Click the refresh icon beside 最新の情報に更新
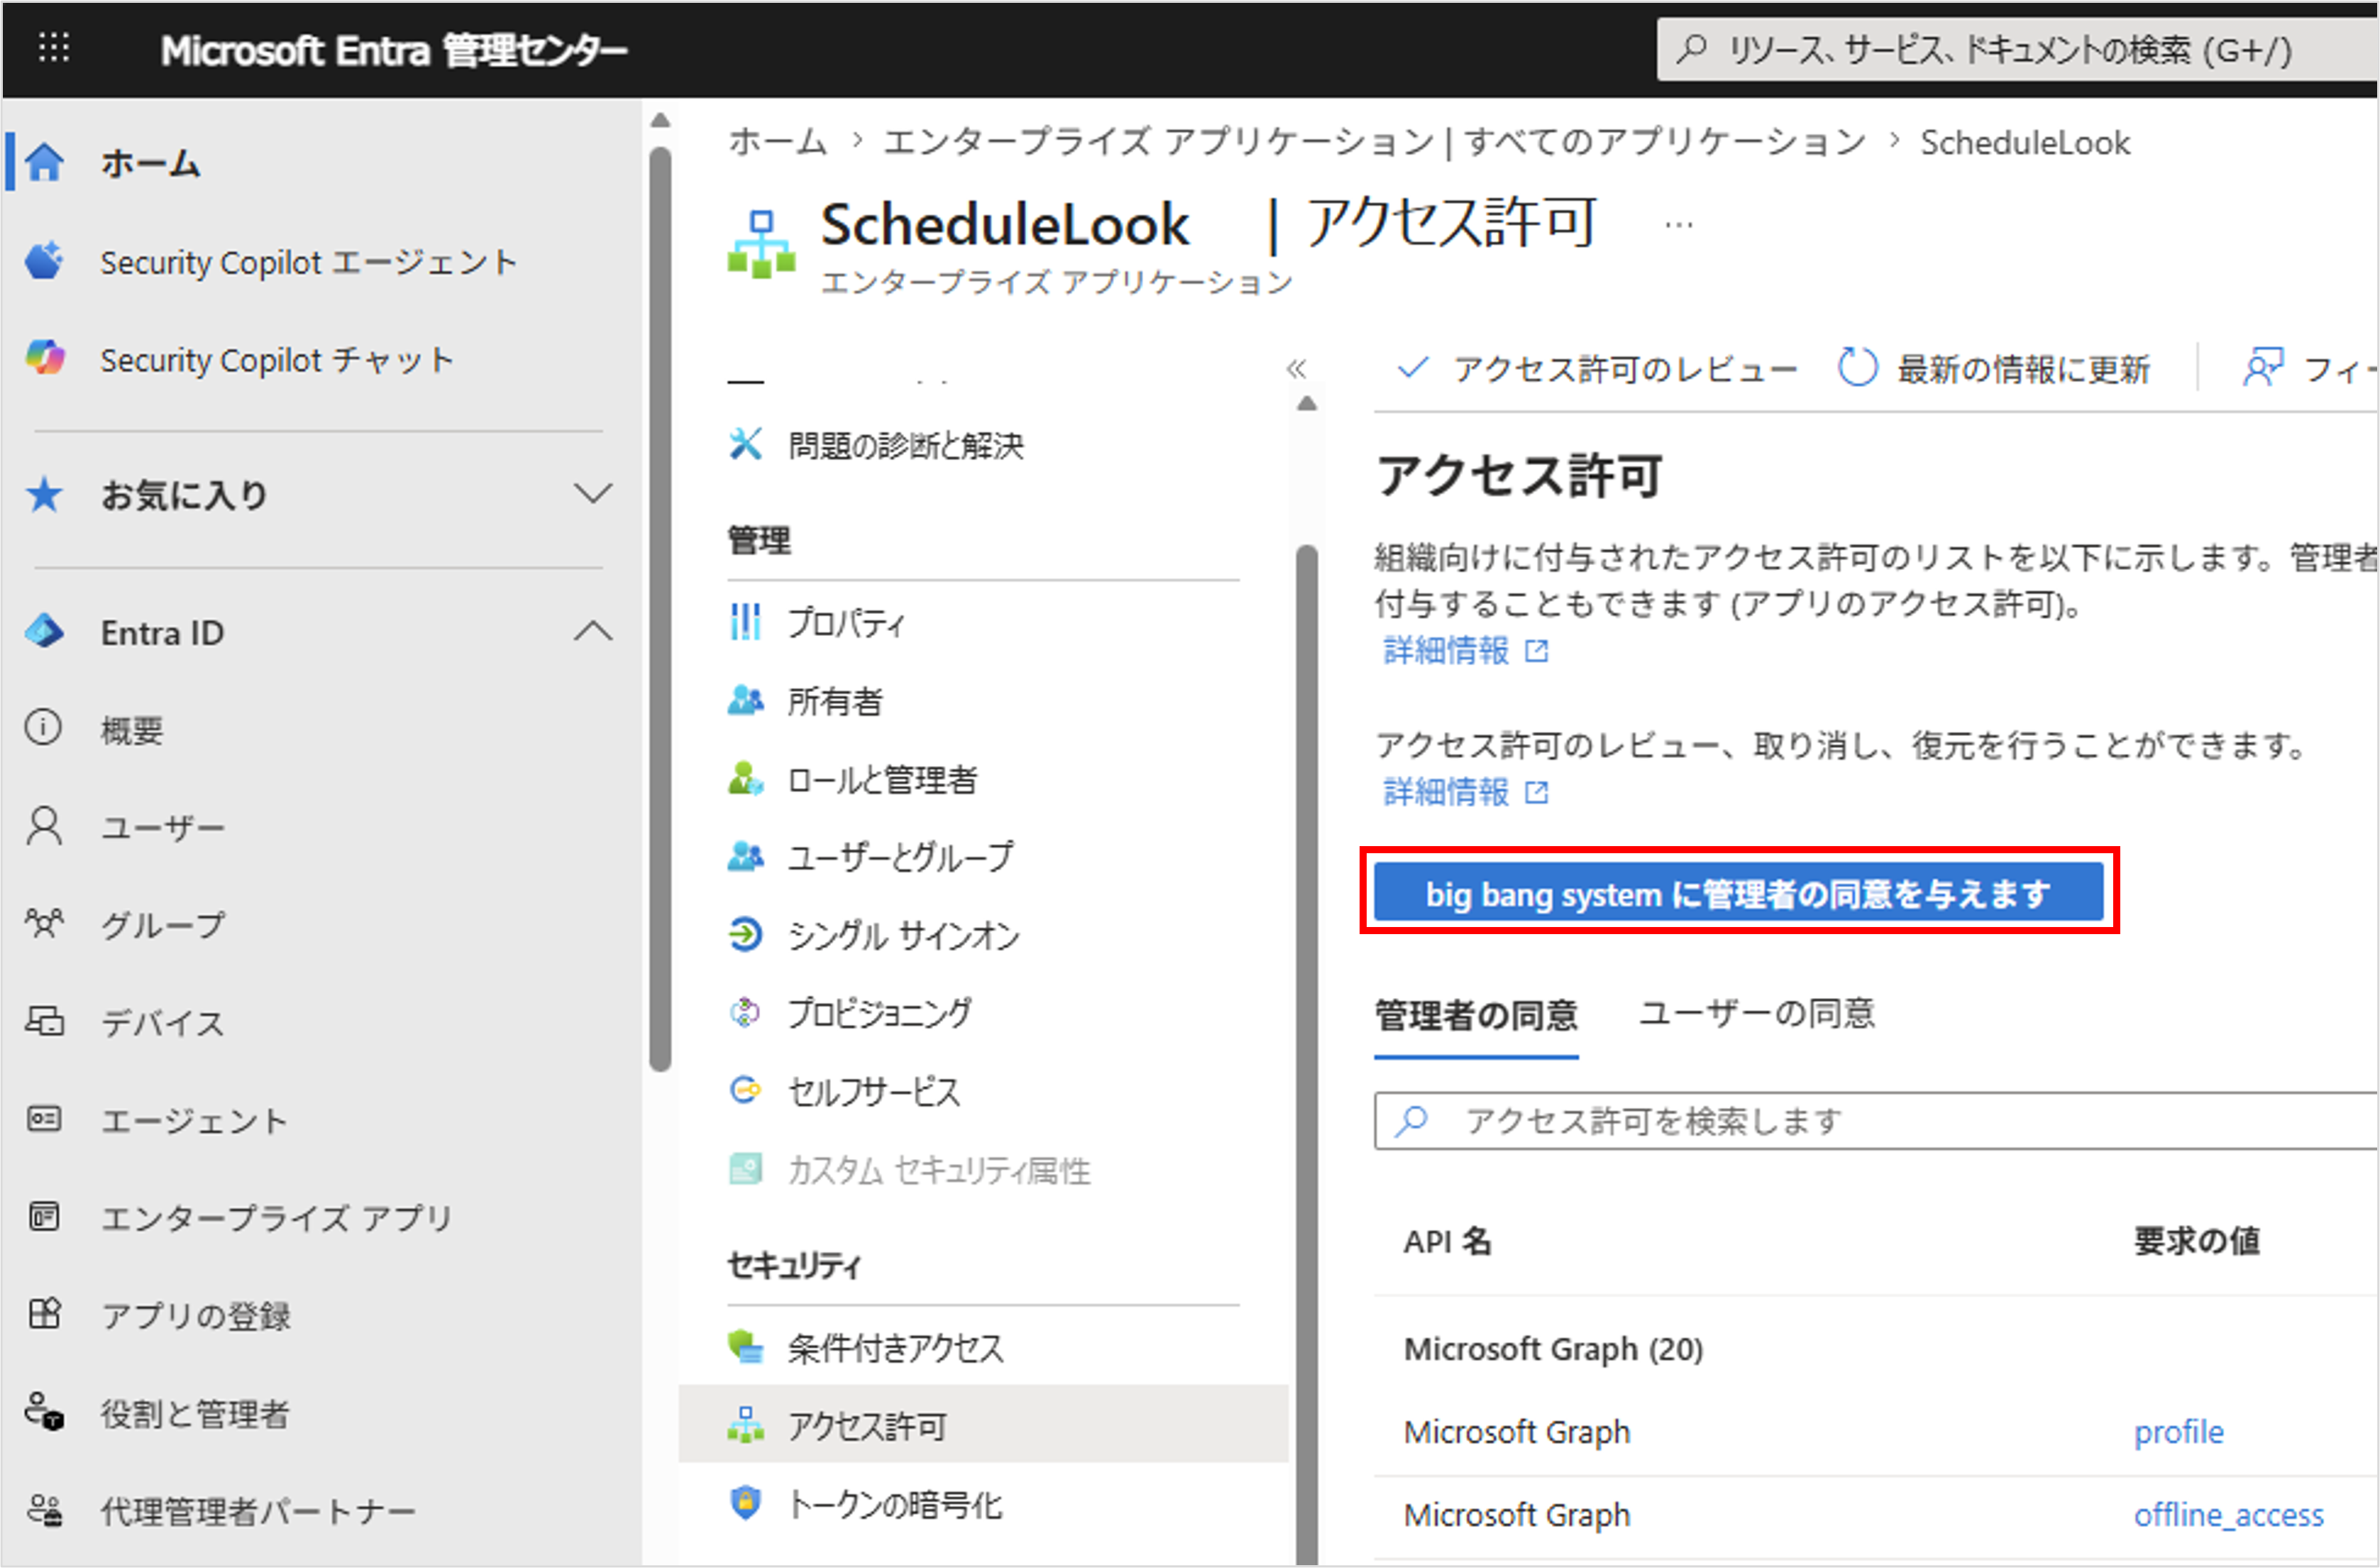Screen dimensions: 2380x1568 [1857, 368]
